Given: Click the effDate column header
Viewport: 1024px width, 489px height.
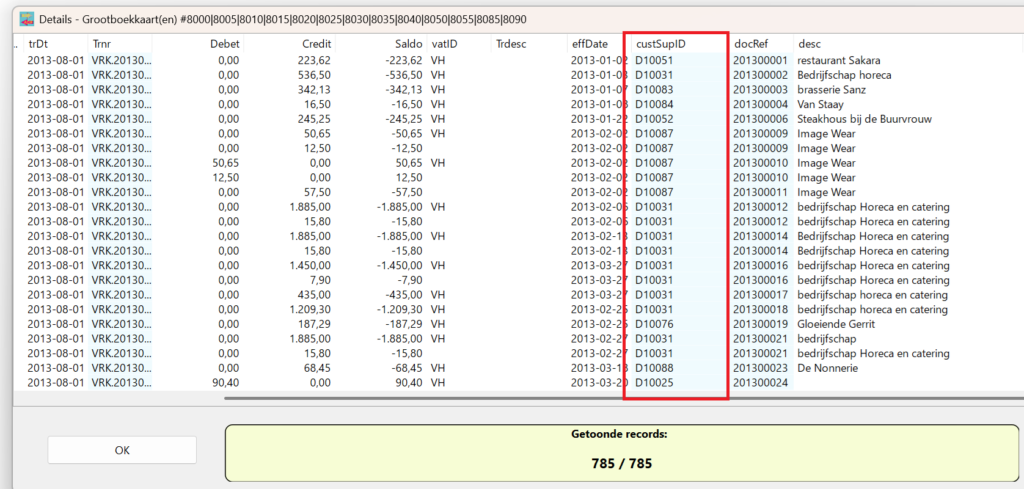Looking at the screenshot, I should point(589,44).
